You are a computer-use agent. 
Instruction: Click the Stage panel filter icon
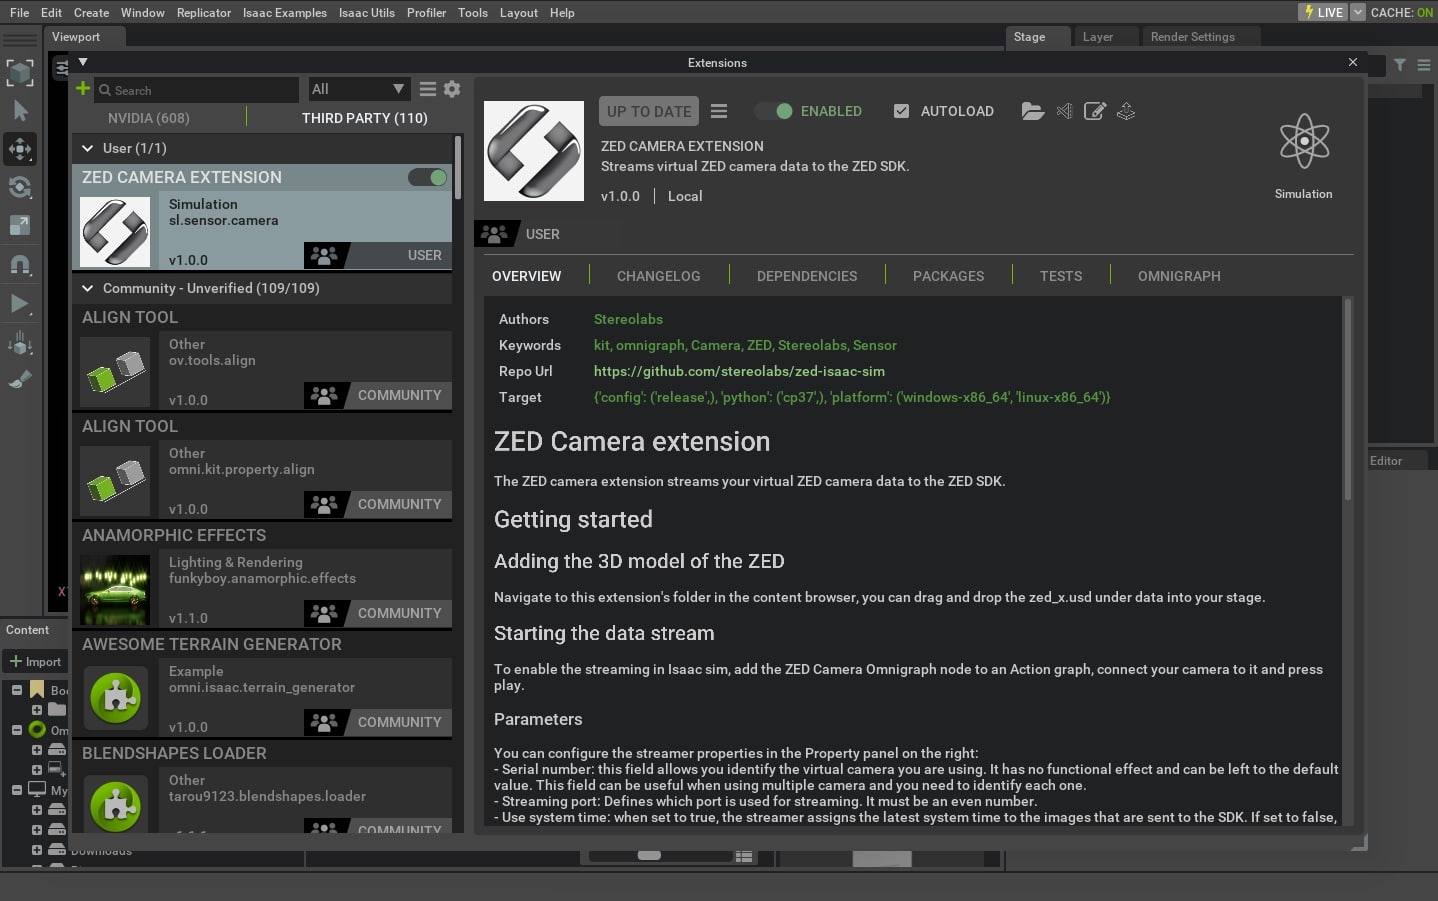click(1400, 65)
